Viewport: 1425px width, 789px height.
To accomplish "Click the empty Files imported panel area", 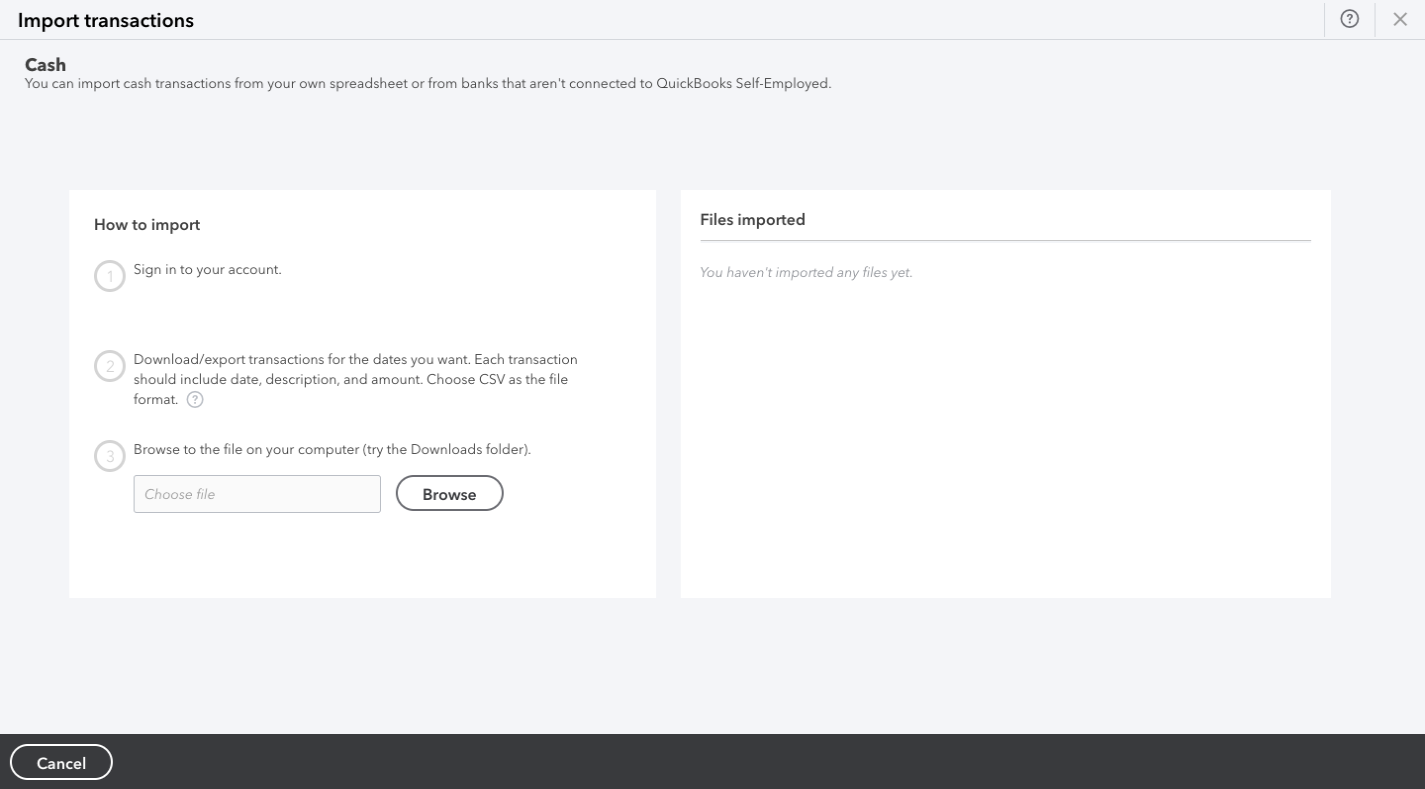I will pyautogui.click(x=1005, y=440).
